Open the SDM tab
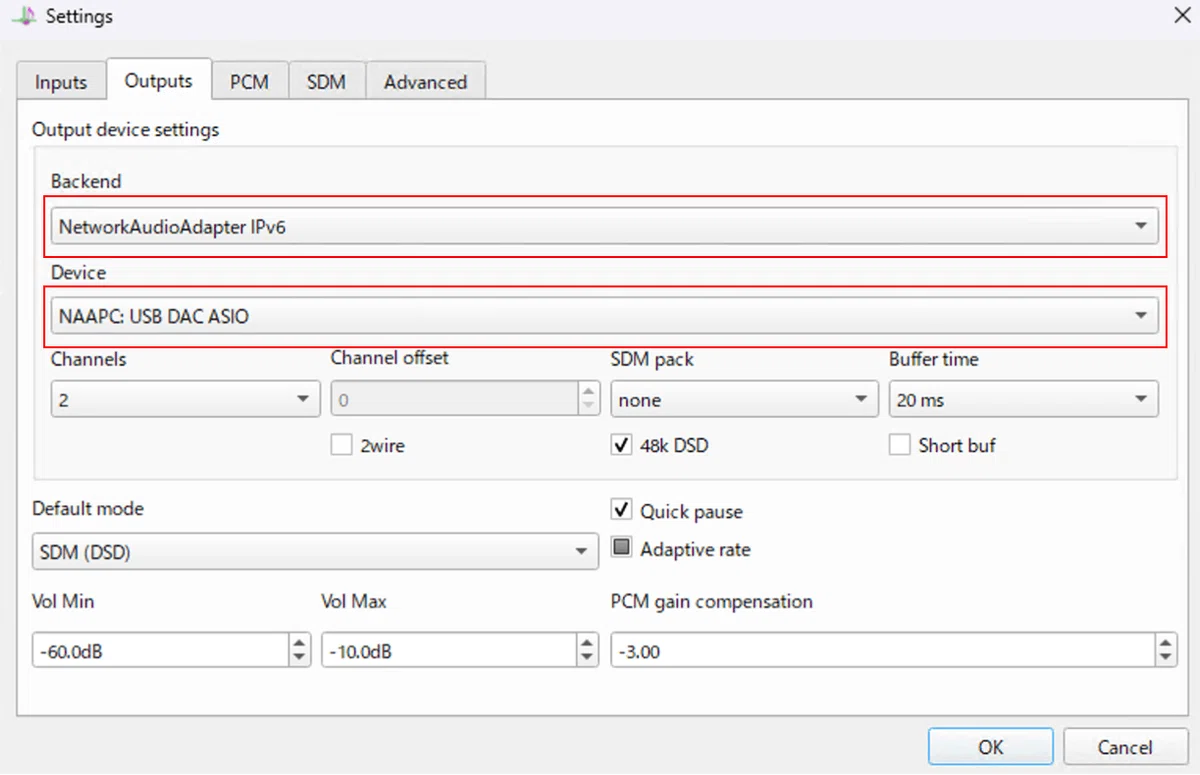The height and width of the screenshot is (775, 1200). click(x=326, y=82)
